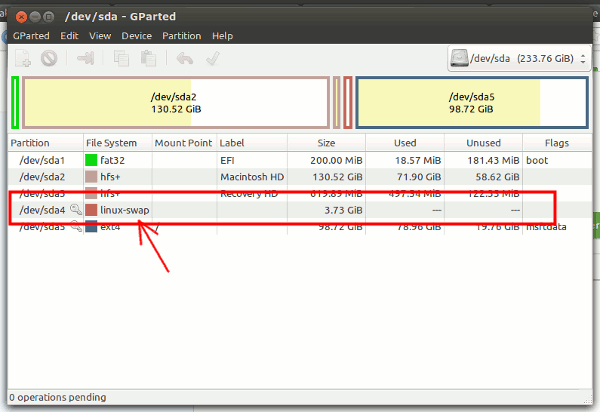
Task: Select the red linux-swap sliver in disk map
Action: click(347, 103)
